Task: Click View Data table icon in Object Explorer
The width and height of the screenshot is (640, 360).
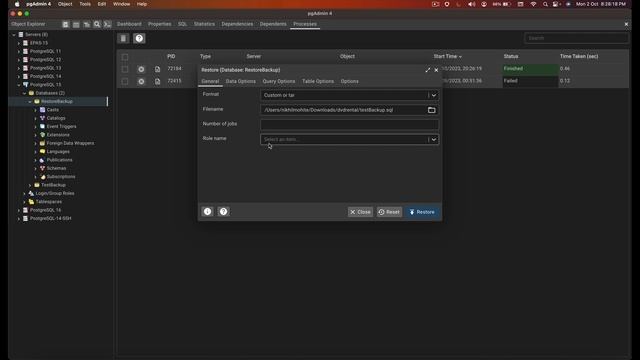Action: point(76,24)
